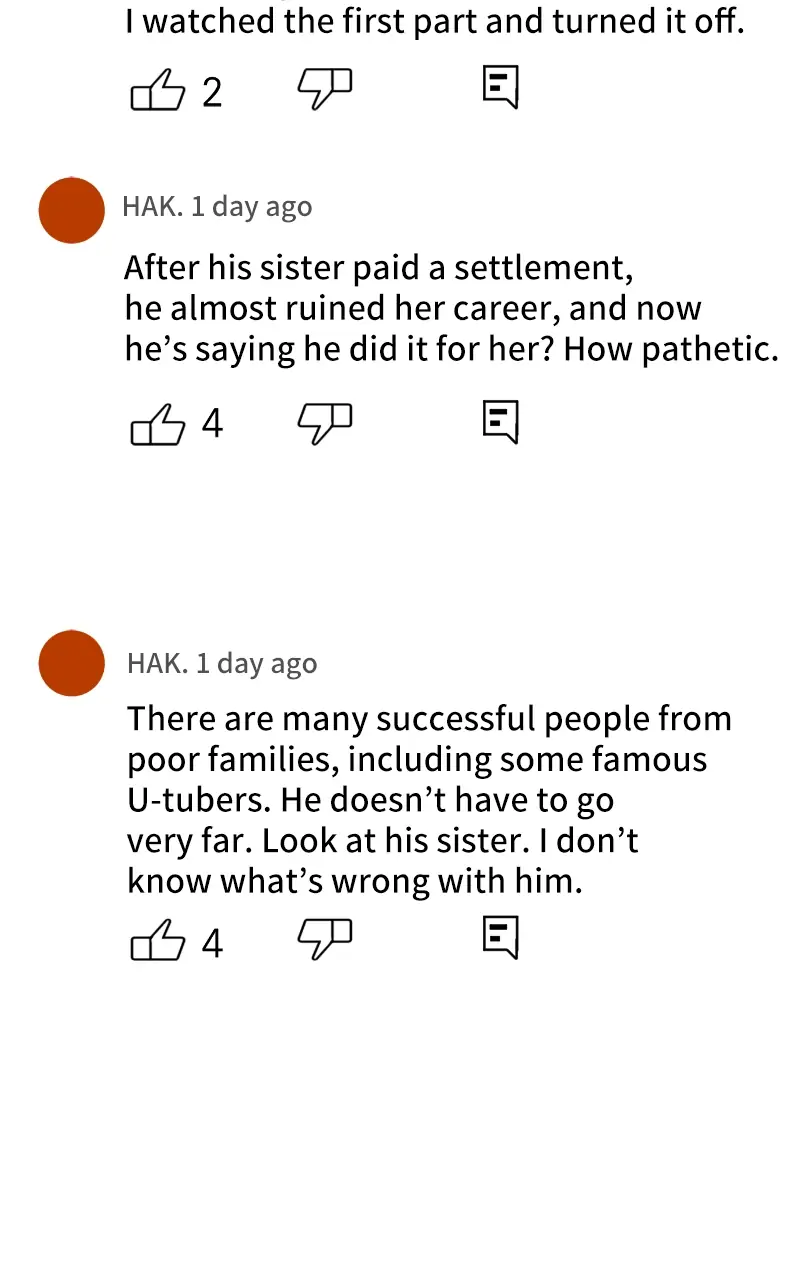Tap HAK's avatar beside the 'poor families' comment
This screenshot has height=1280, width=800.
pos(72,663)
